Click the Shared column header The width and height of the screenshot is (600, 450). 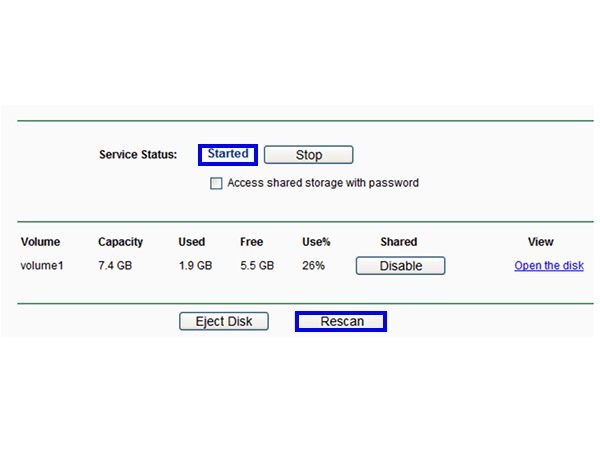coord(398,242)
